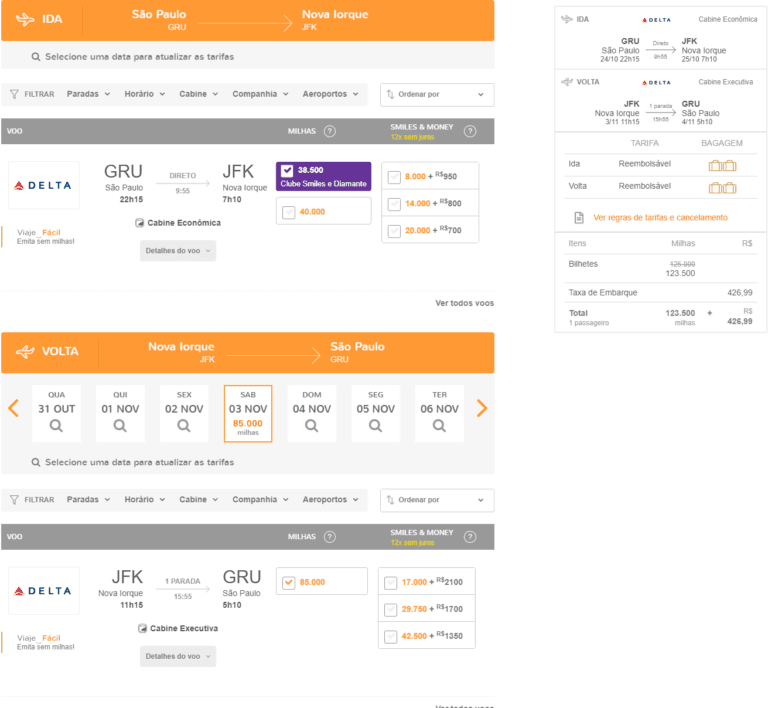Select the SAB 03 NOV date tab
768x708 pixels.
pyautogui.click(x=248, y=413)
